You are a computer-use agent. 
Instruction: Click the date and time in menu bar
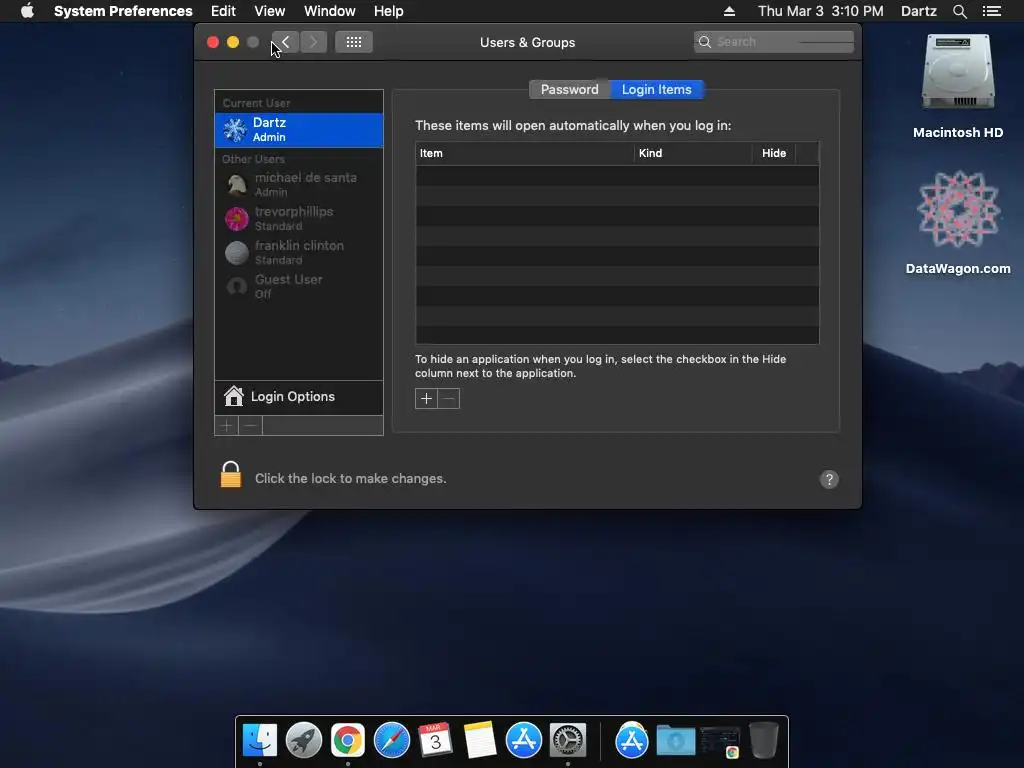[820, 11]
